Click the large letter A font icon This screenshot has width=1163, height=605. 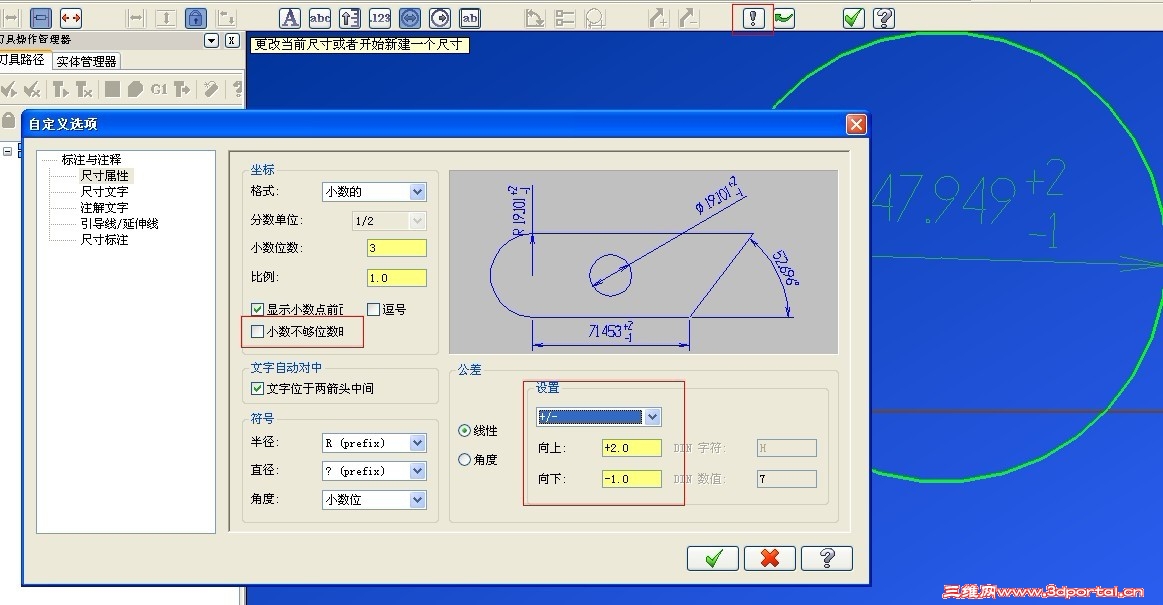289,18
